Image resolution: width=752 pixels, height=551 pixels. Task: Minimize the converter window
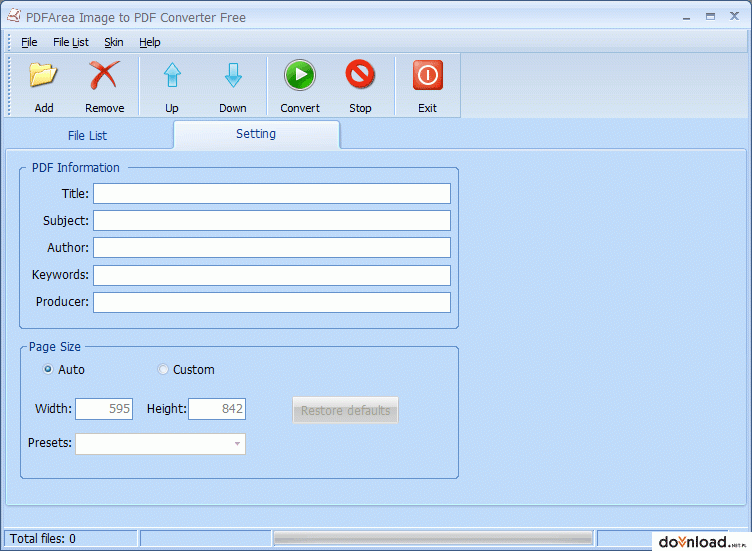(686, 17)
